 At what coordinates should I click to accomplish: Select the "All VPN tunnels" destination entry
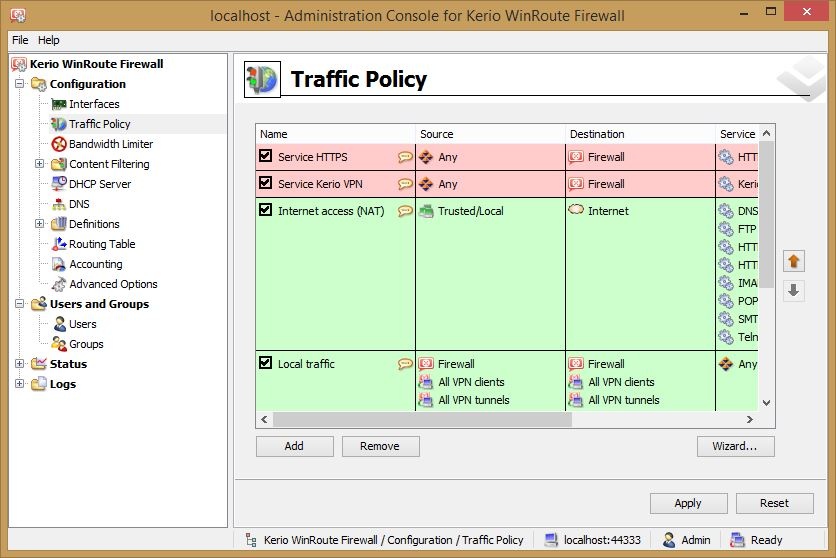coord(624,400)
